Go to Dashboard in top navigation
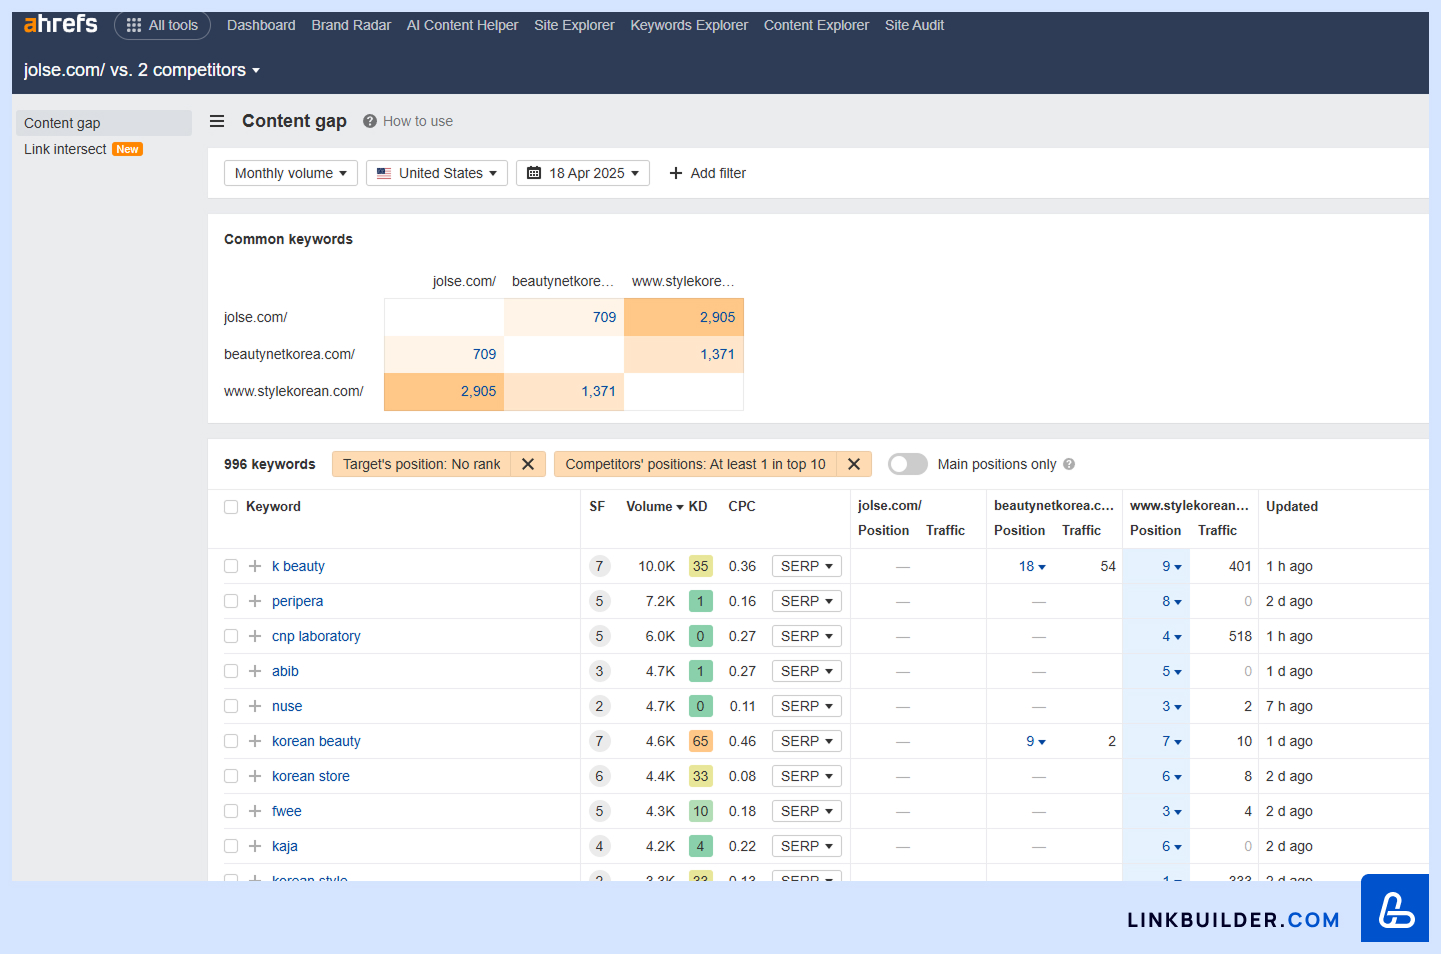Viewport: 1441px width, 954px height. pyautogui.click(x=261, y=25)
